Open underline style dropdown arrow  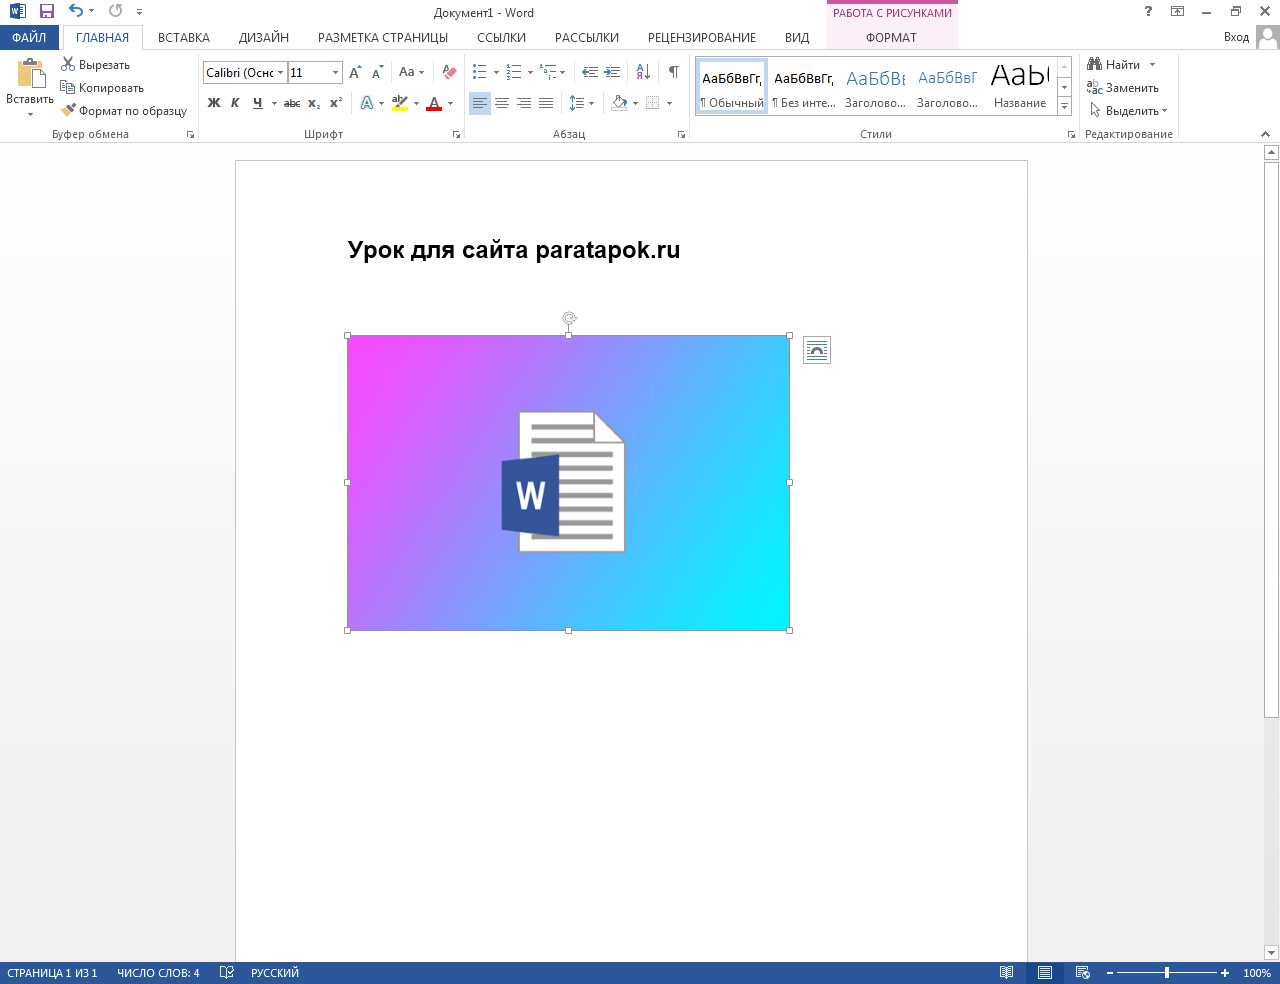click(x=274, y=103)
